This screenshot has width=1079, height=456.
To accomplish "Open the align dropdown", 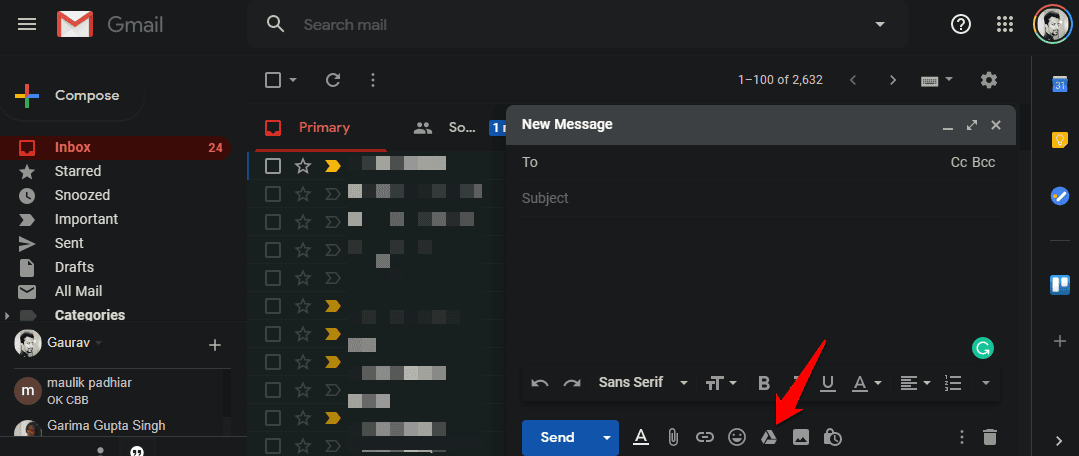I will tap(916, 383).
